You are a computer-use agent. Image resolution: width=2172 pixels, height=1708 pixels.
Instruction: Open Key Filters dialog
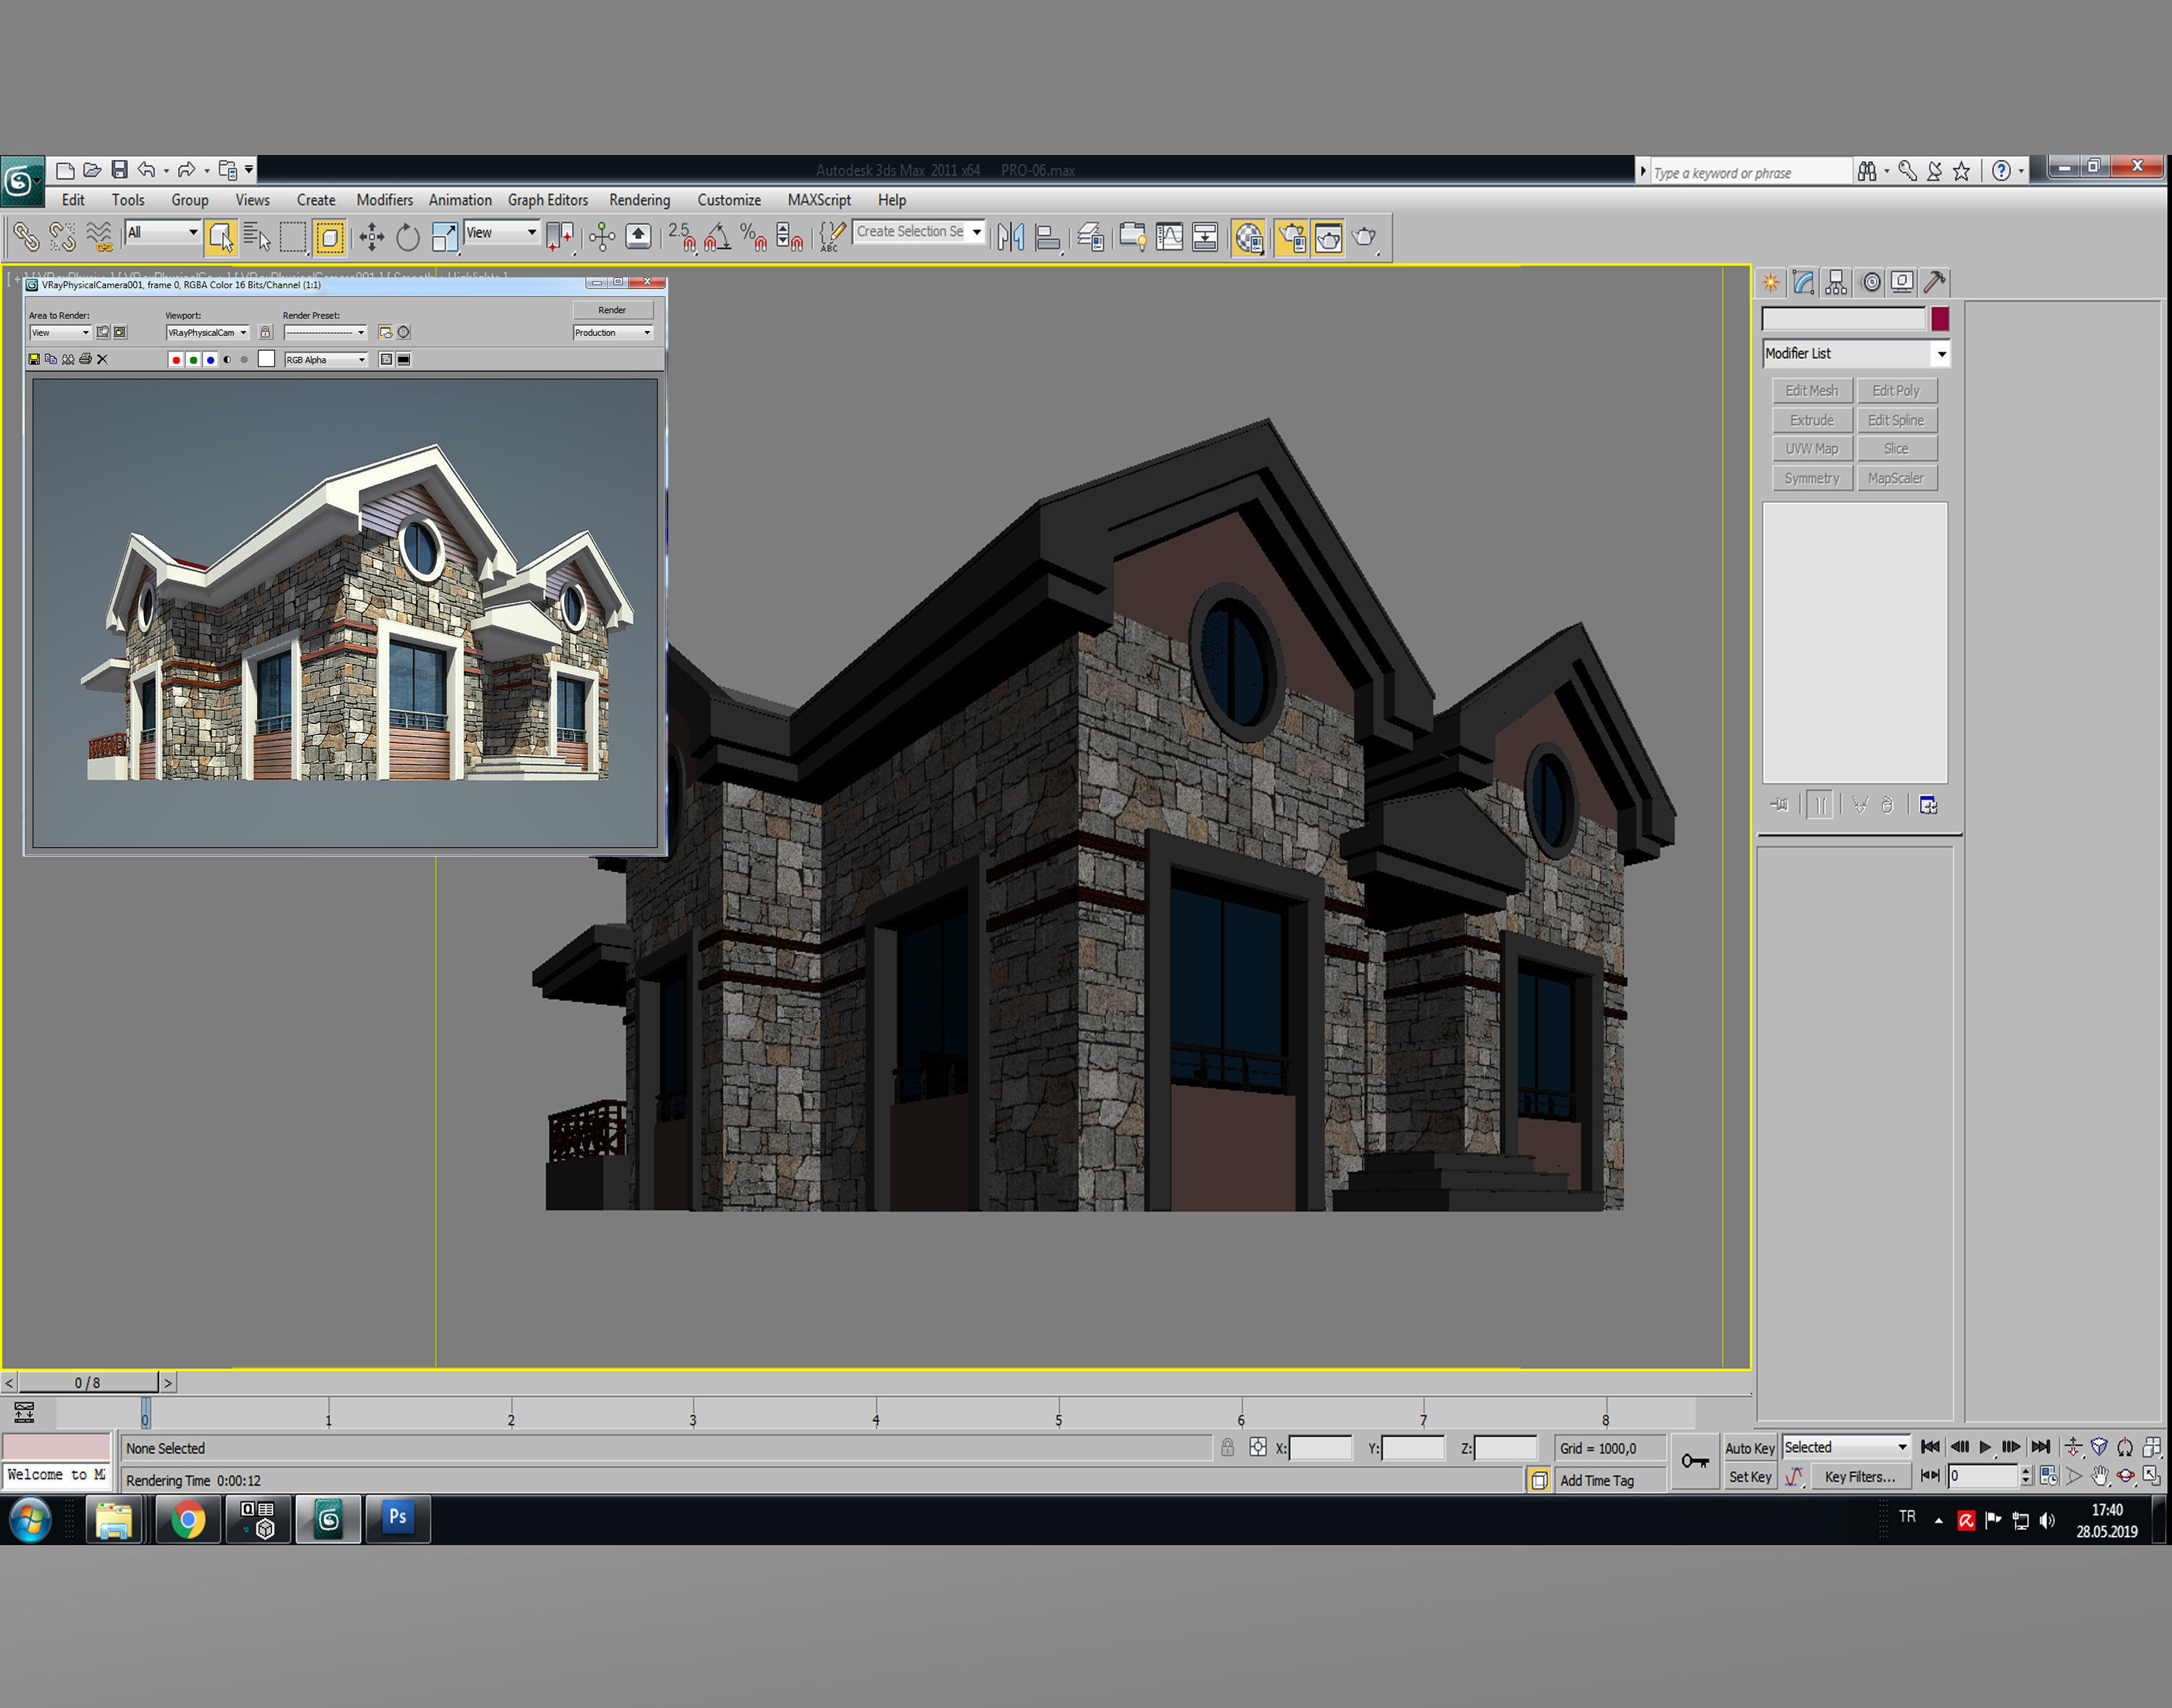[1860, 1477]
